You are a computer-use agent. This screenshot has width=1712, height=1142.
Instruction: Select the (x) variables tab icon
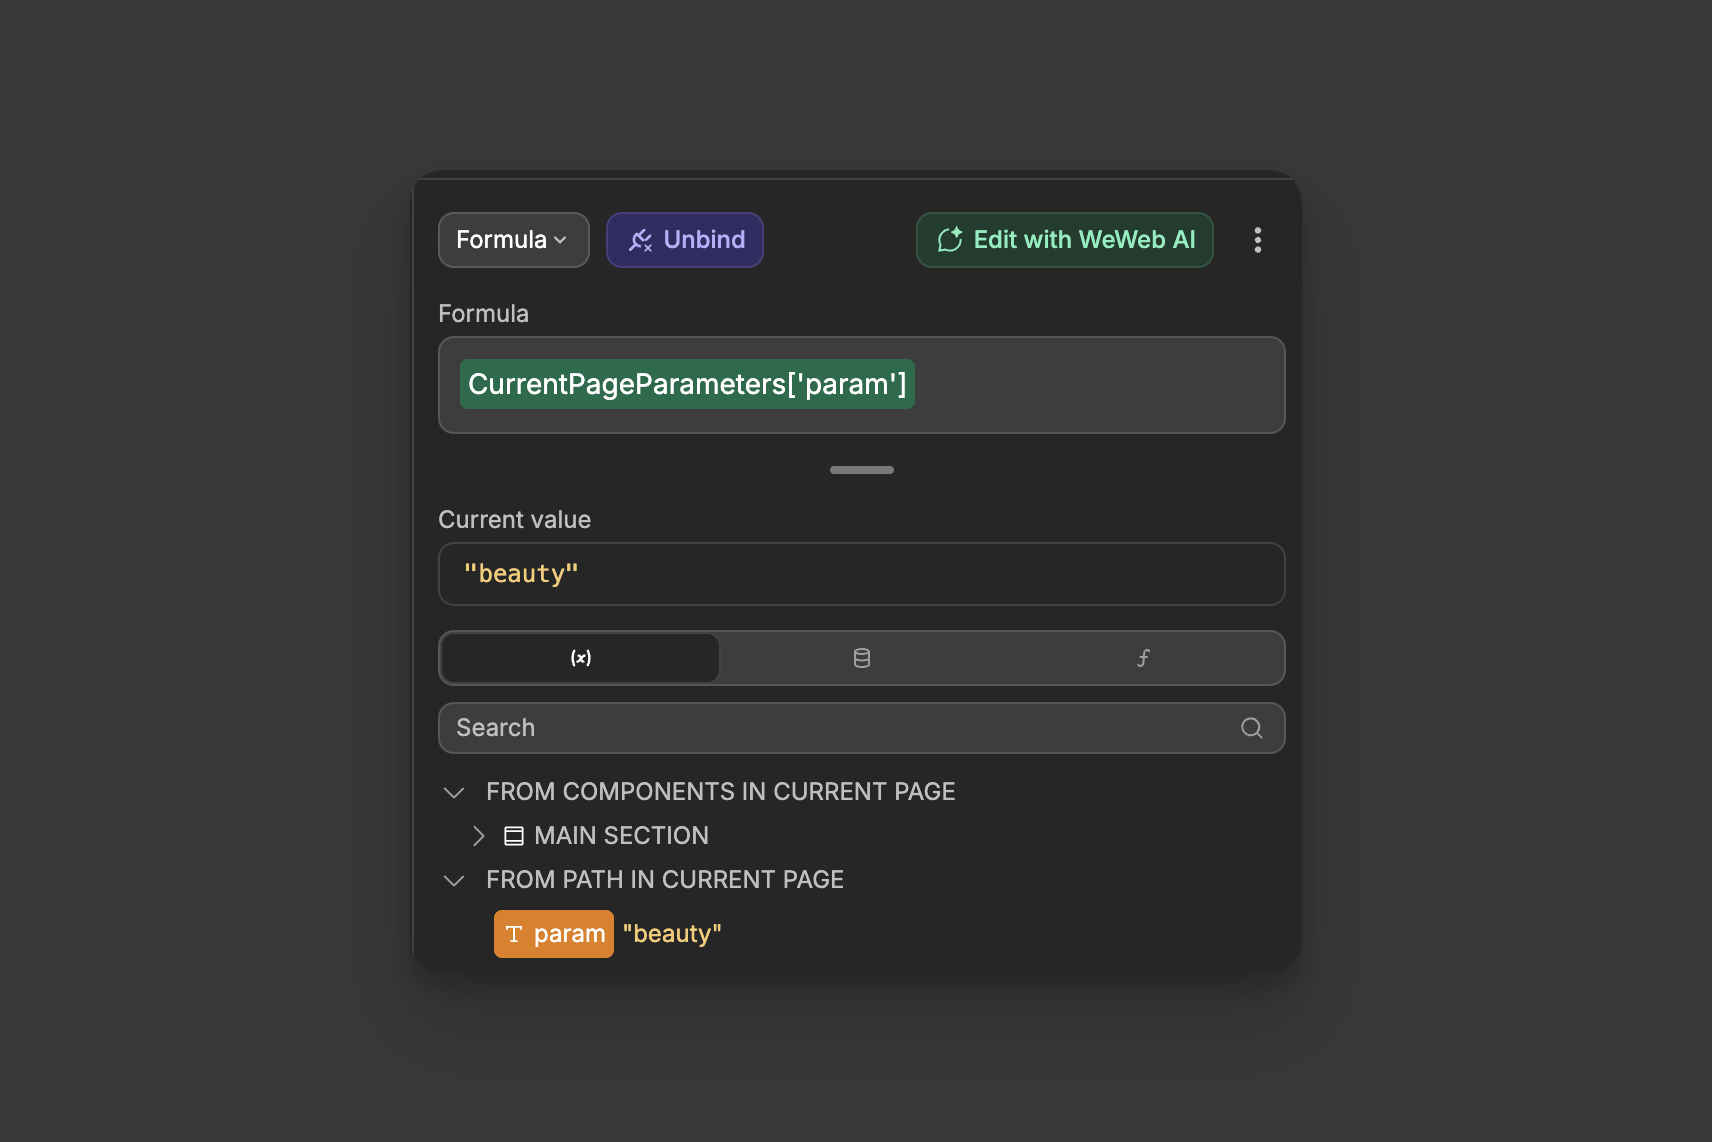coord(579,658)
